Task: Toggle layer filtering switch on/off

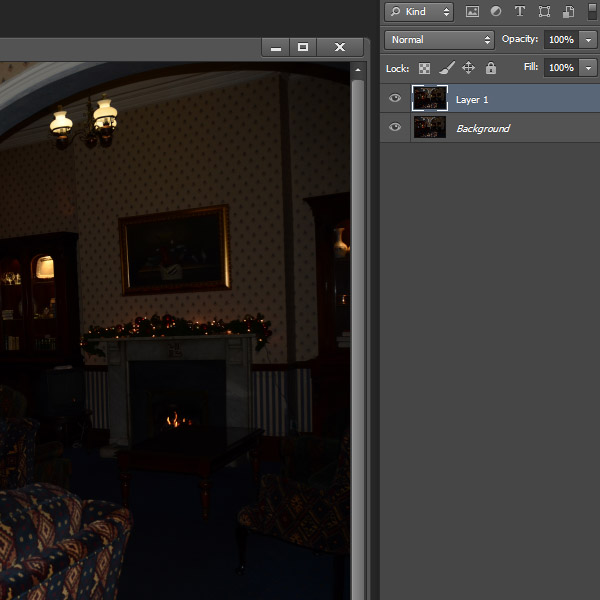Action: (592, 11)
